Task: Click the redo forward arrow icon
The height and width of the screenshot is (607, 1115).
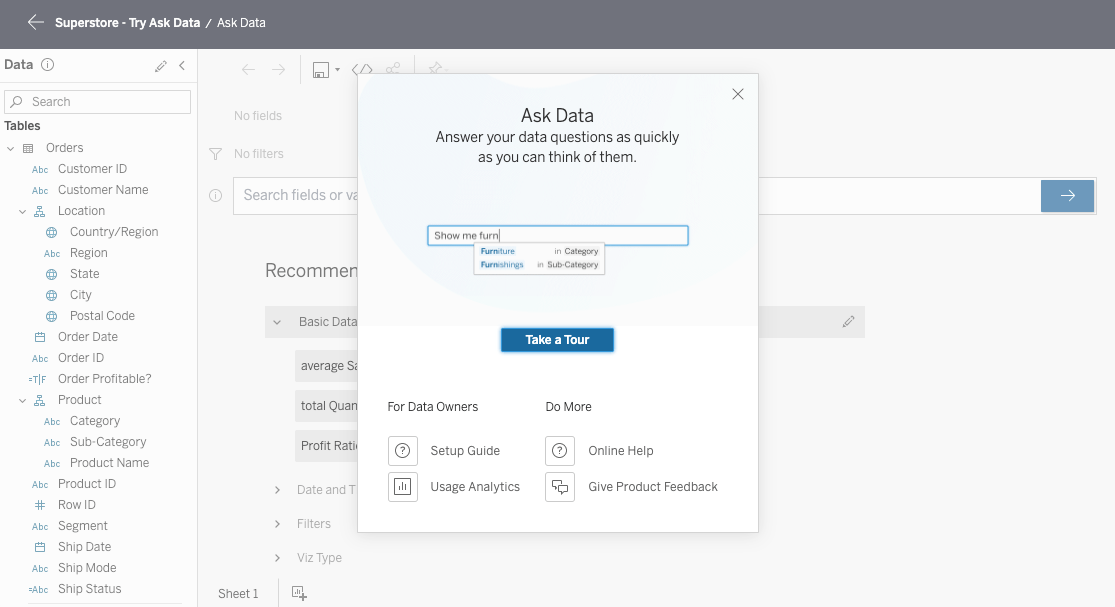Action: click(x=278, y=69)
